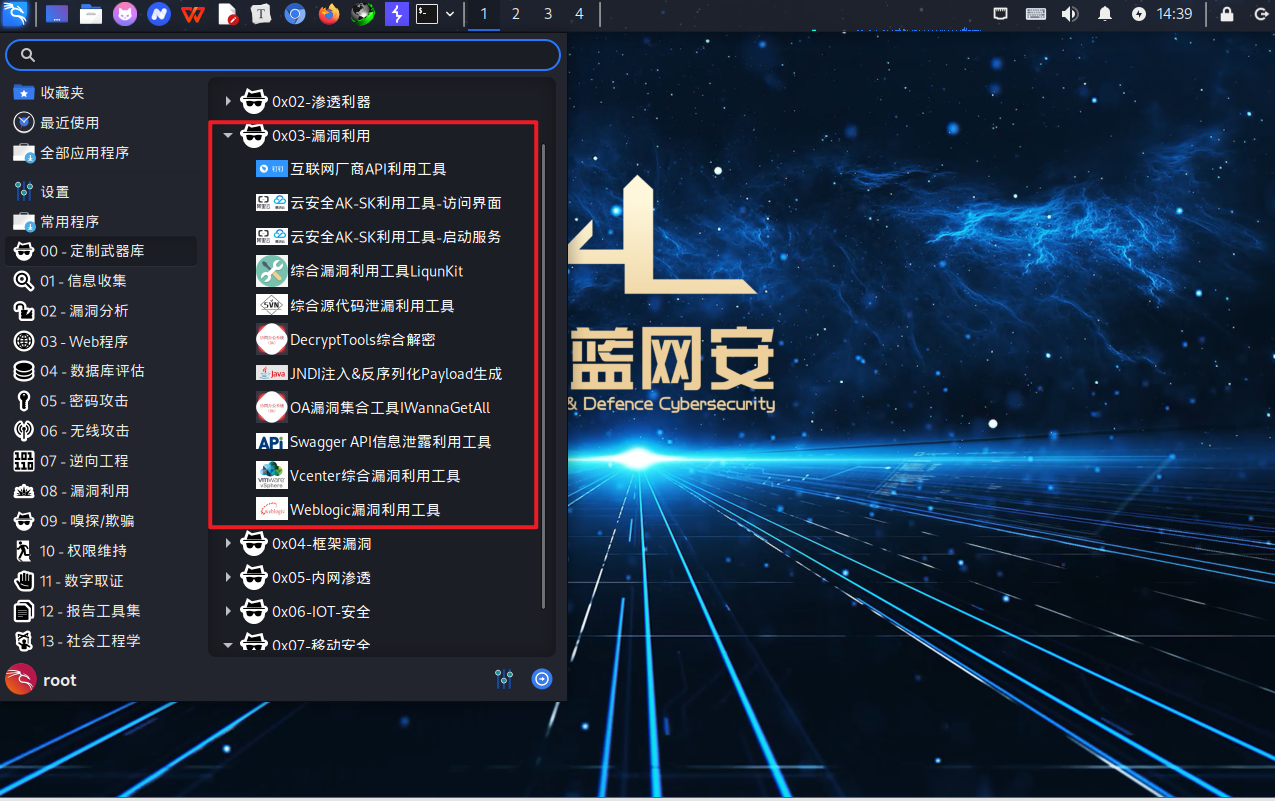Launch the blue N app icon
The height and width of the screenshot is (801, 1275).
[x=159, y=14]
